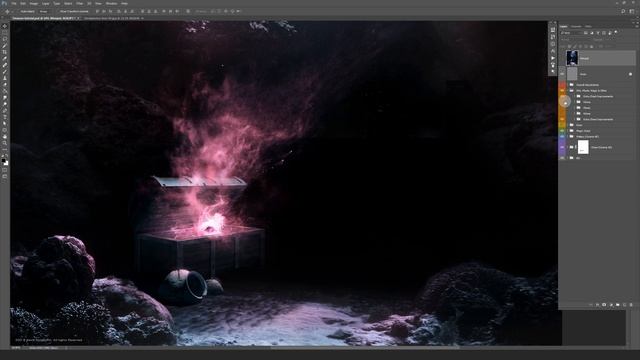Screen dimensions: 640x360
Task: Switch to the inactive document tab
Action: (x=113, y=18)
